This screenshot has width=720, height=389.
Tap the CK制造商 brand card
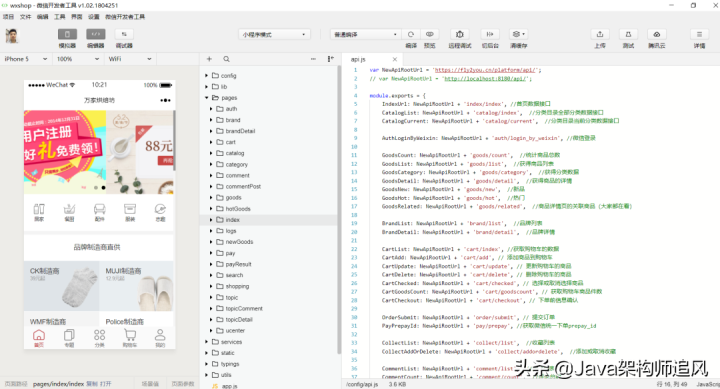(x=61, y=286)
